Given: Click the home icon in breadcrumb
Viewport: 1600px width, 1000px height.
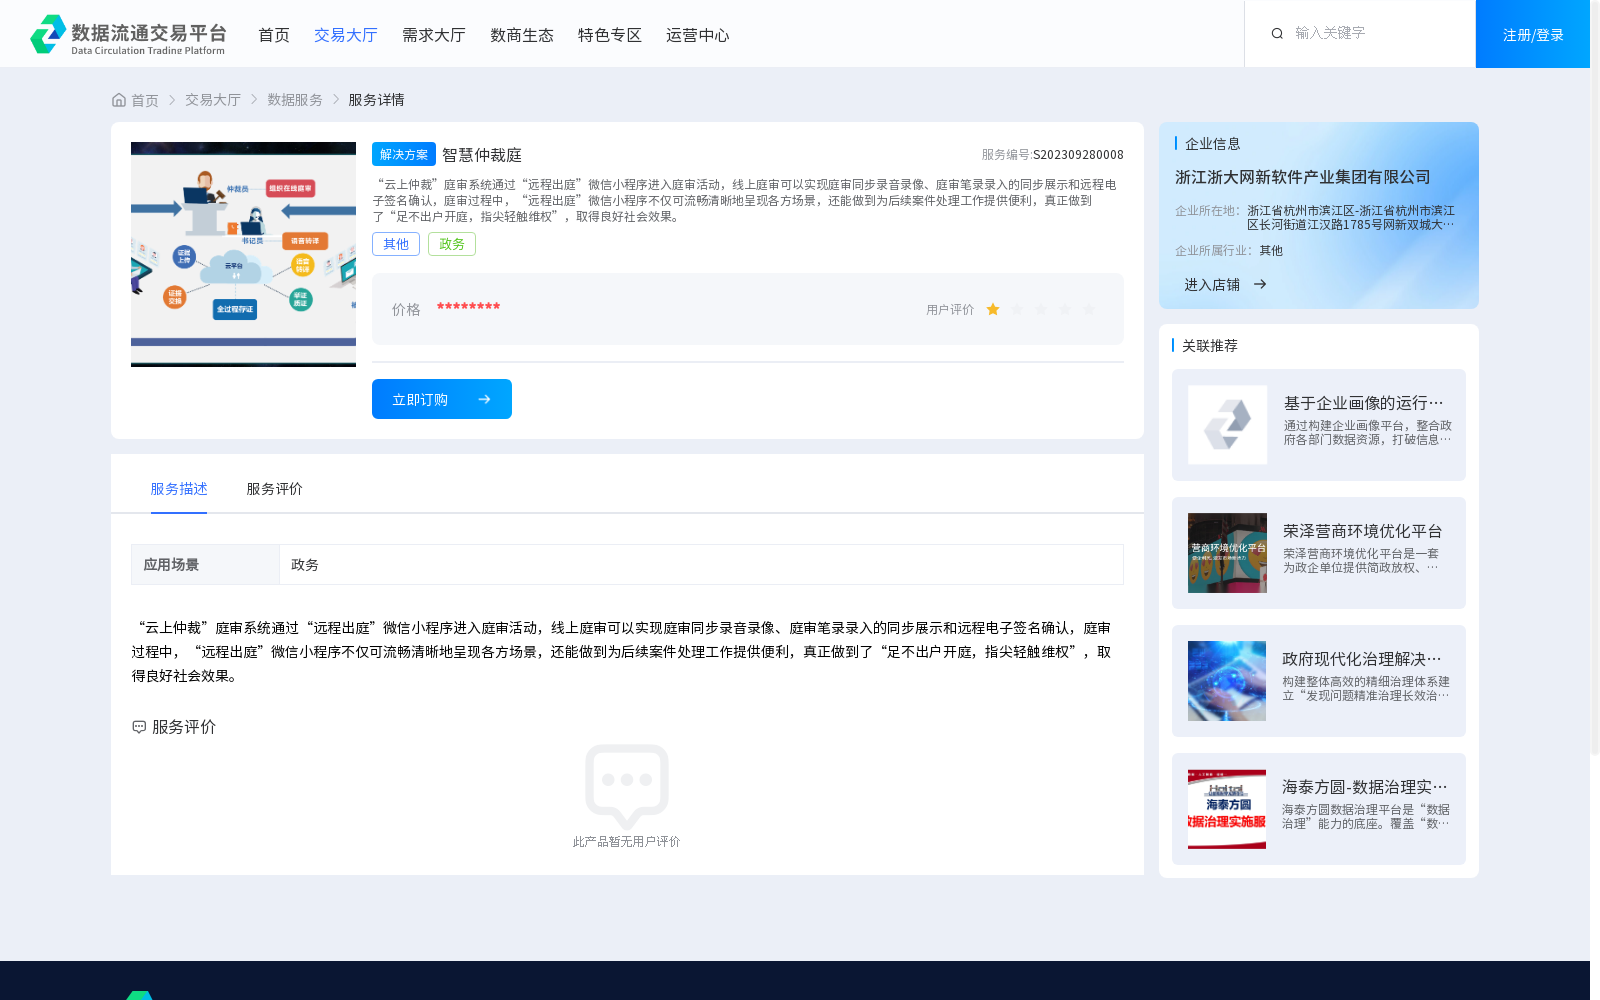Looking at the screenshot, I should (119, 100).
